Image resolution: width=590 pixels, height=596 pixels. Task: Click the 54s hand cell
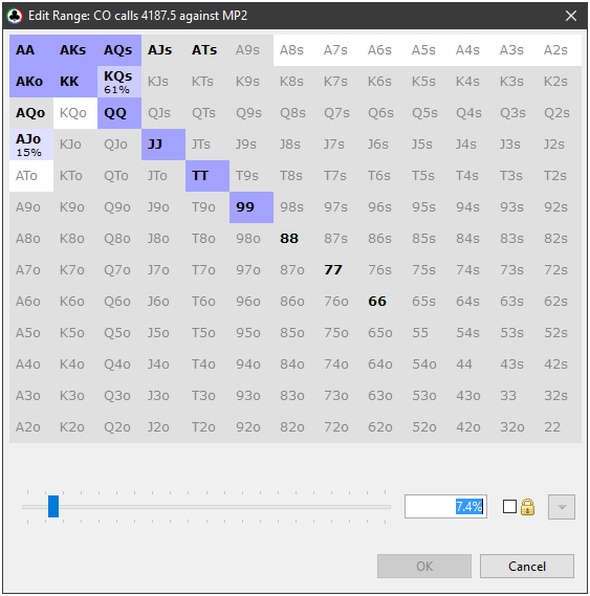point(471,333)
